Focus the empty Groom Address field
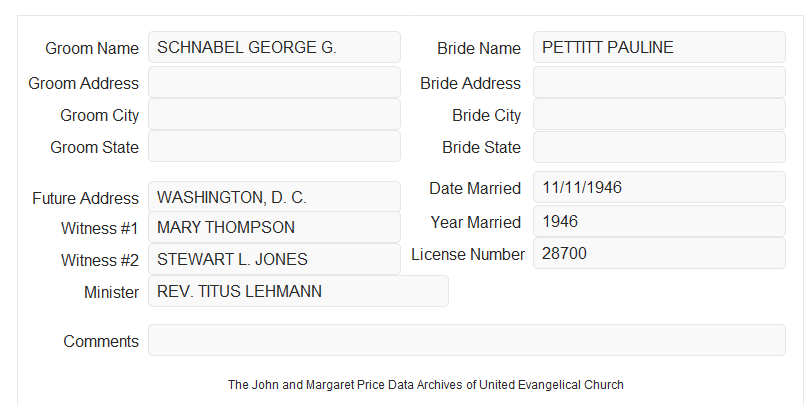 pyautogui.click(x=274, y=82)
